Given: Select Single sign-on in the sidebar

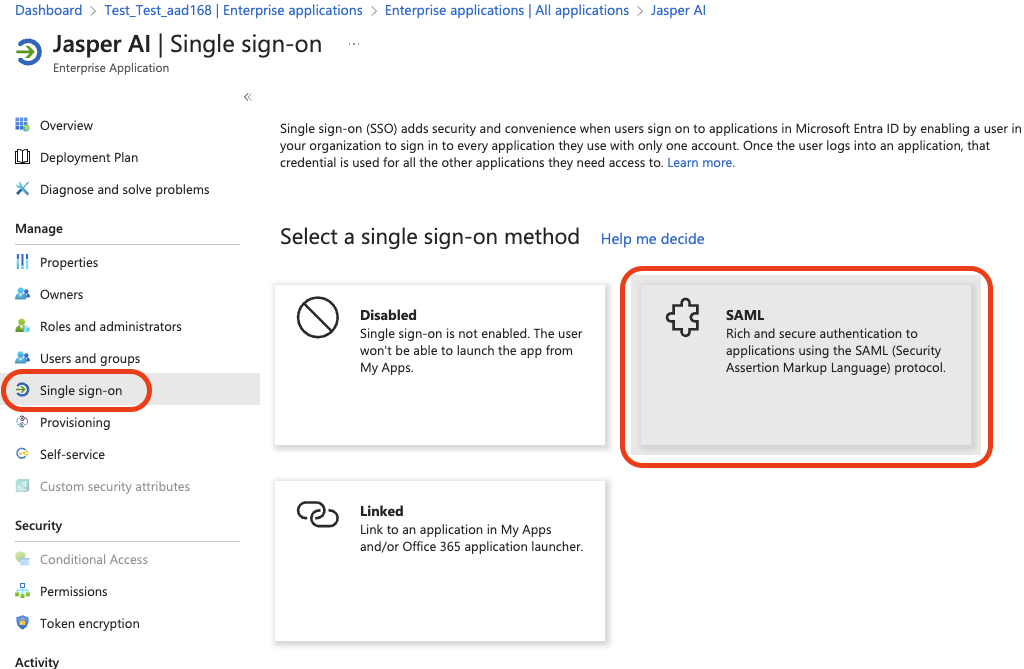Looking at the screenshot, I should (81, 390).
